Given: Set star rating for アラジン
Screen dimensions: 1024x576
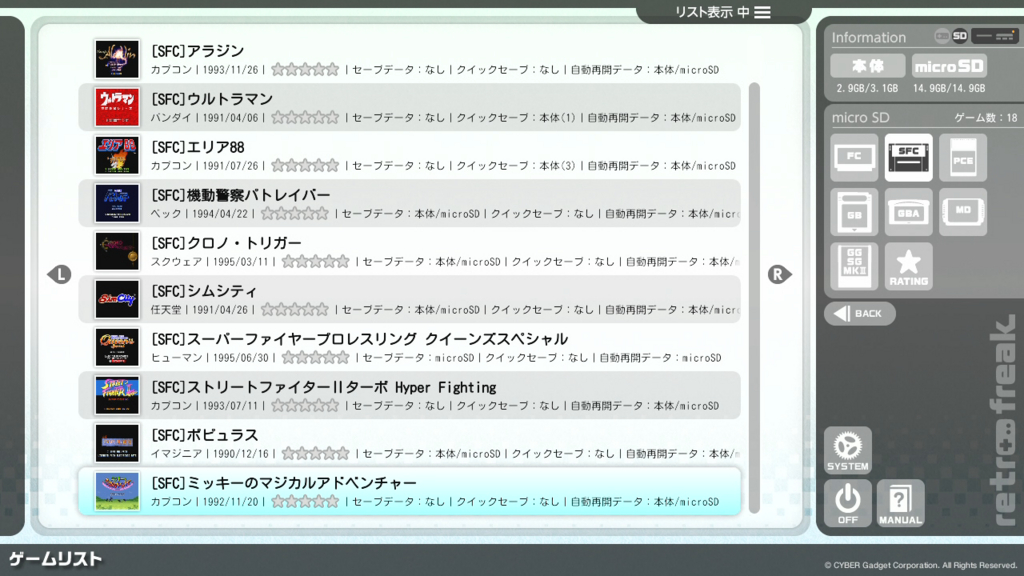Looking at the screenshot, I should [305, 69].
